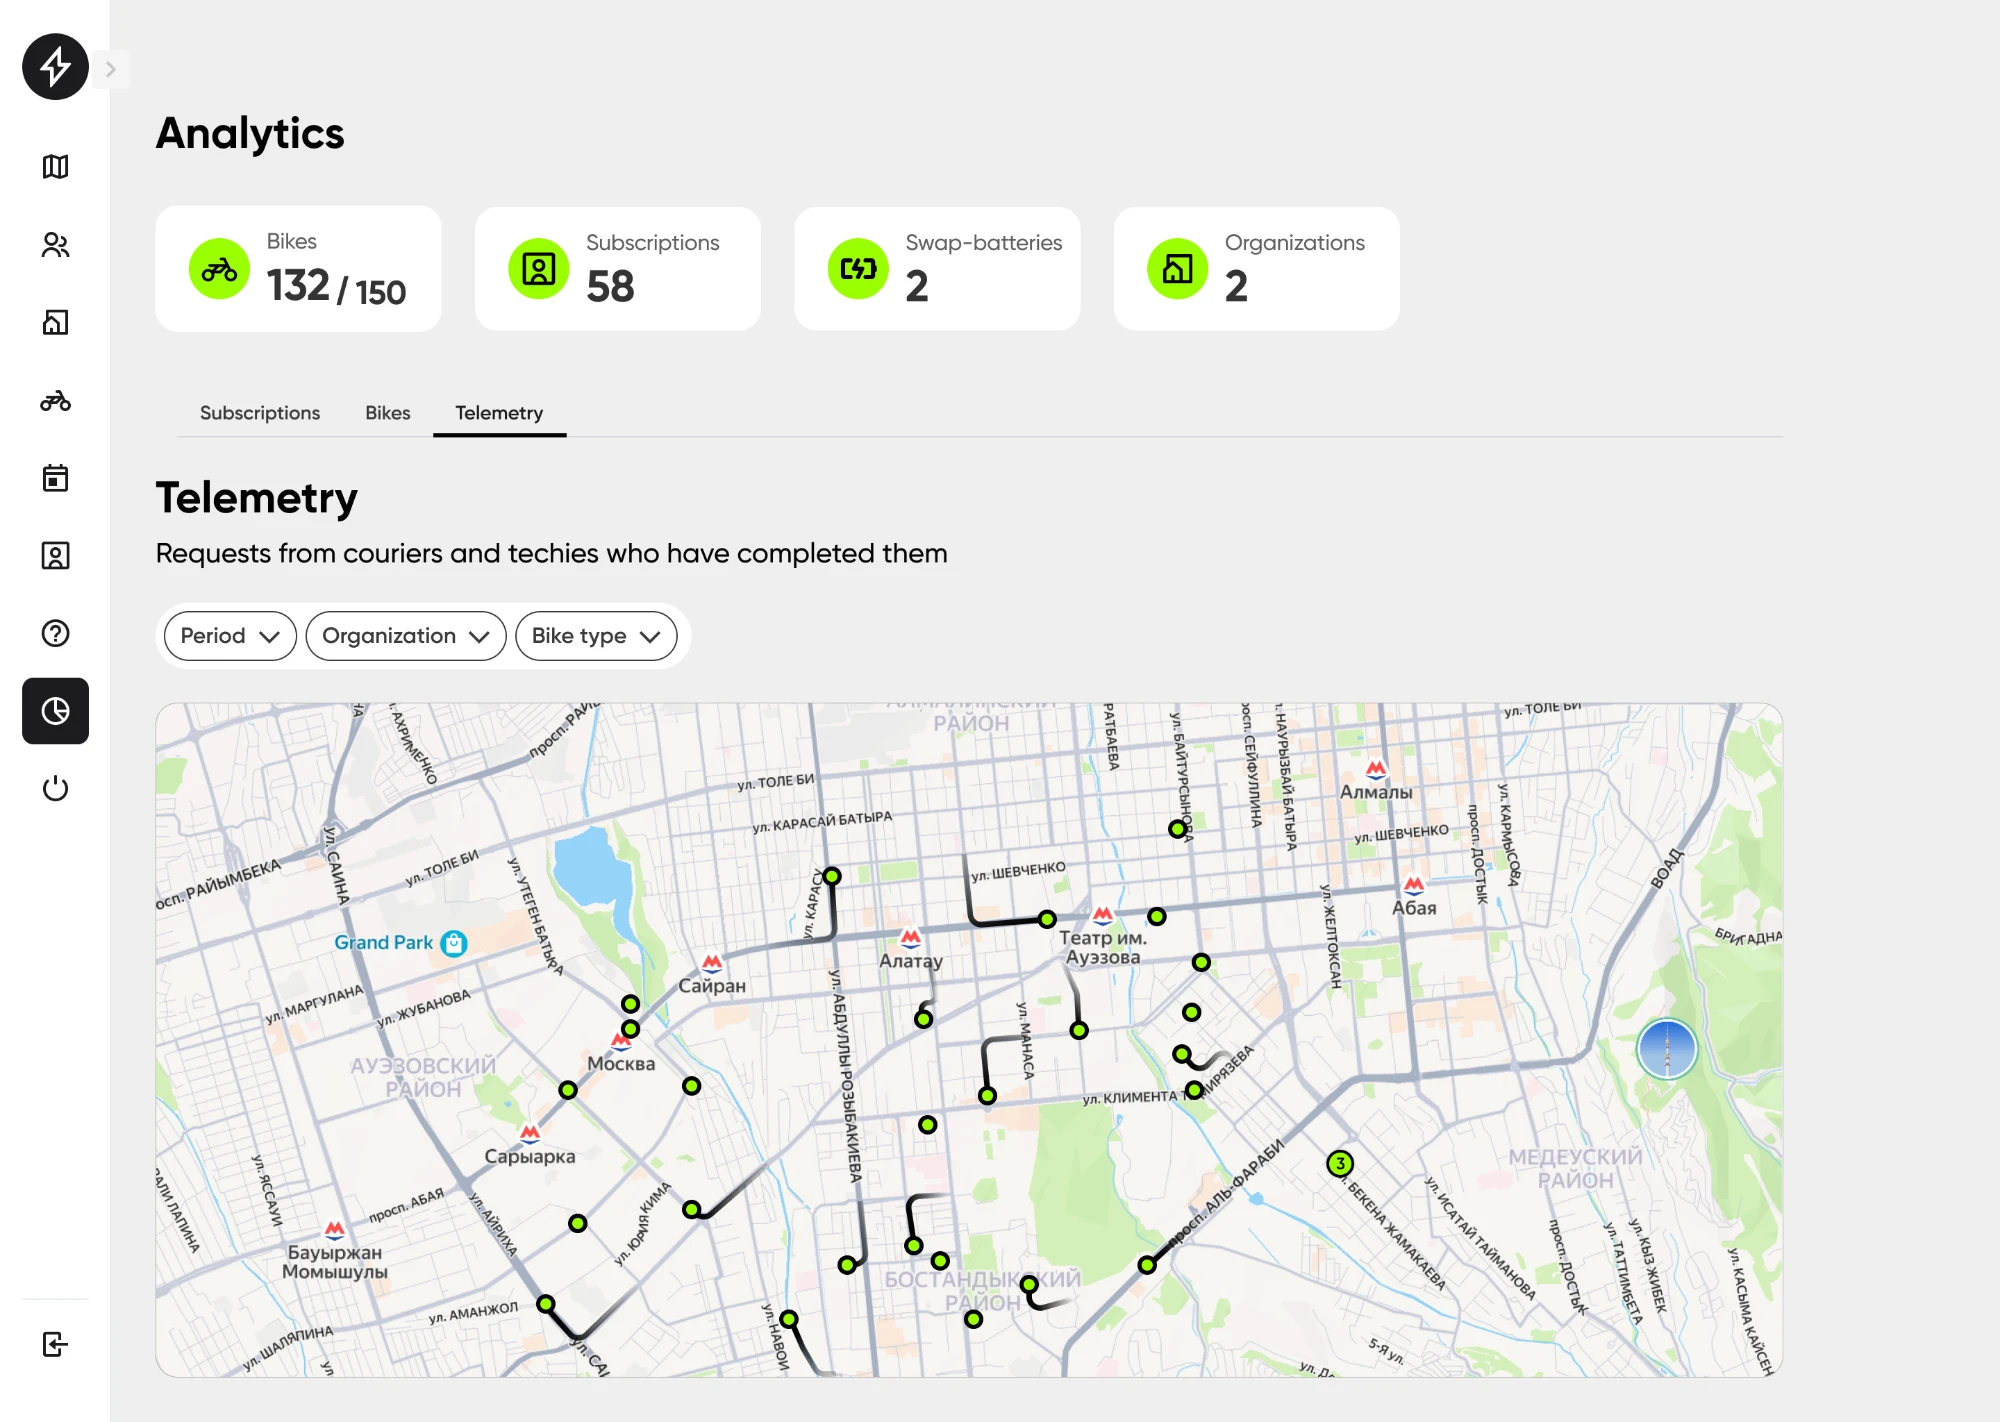Image resolution: width=2000 pixels, height=1422 pixels.
Task: Open the Bikes 132 / 150 card
Action: click(298, 268)
